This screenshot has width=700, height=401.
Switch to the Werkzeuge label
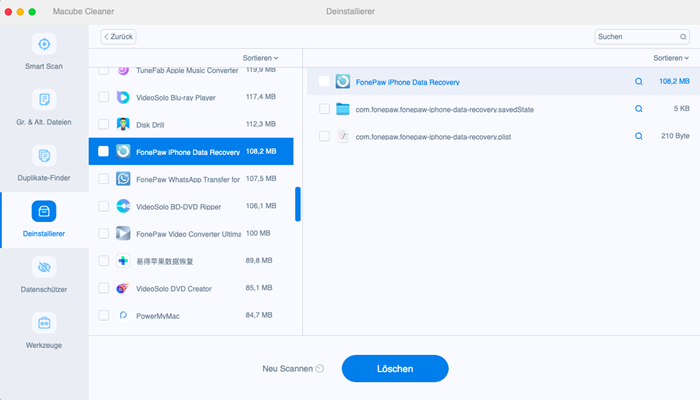[x=44, y=345]
